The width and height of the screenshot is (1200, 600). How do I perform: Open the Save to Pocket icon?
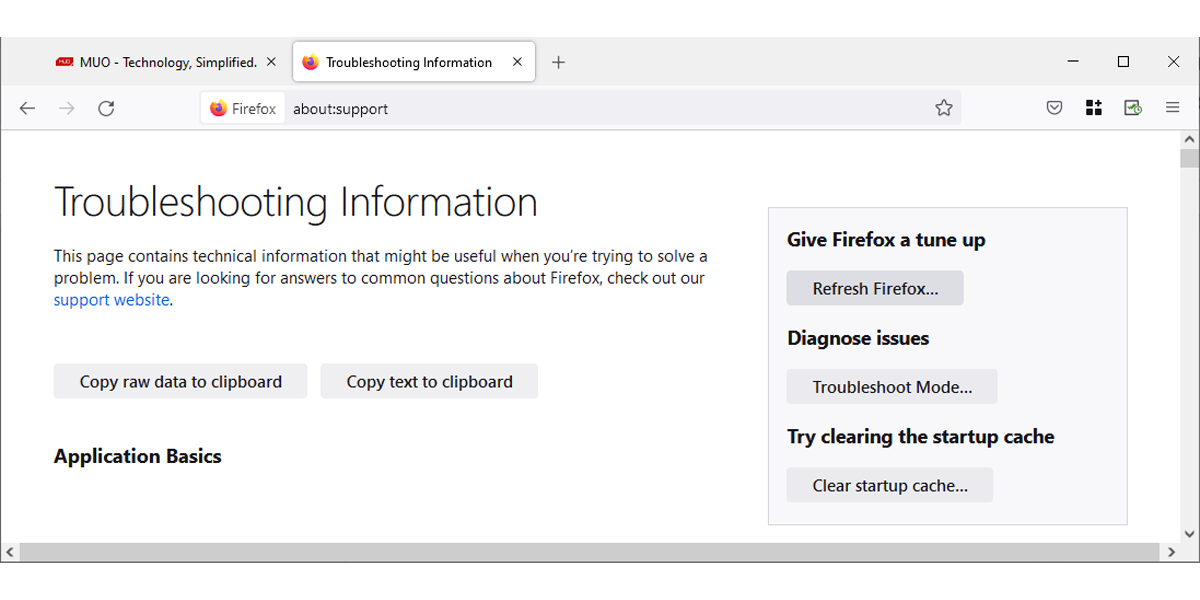pyautogui.click(x=1054, y=109)
